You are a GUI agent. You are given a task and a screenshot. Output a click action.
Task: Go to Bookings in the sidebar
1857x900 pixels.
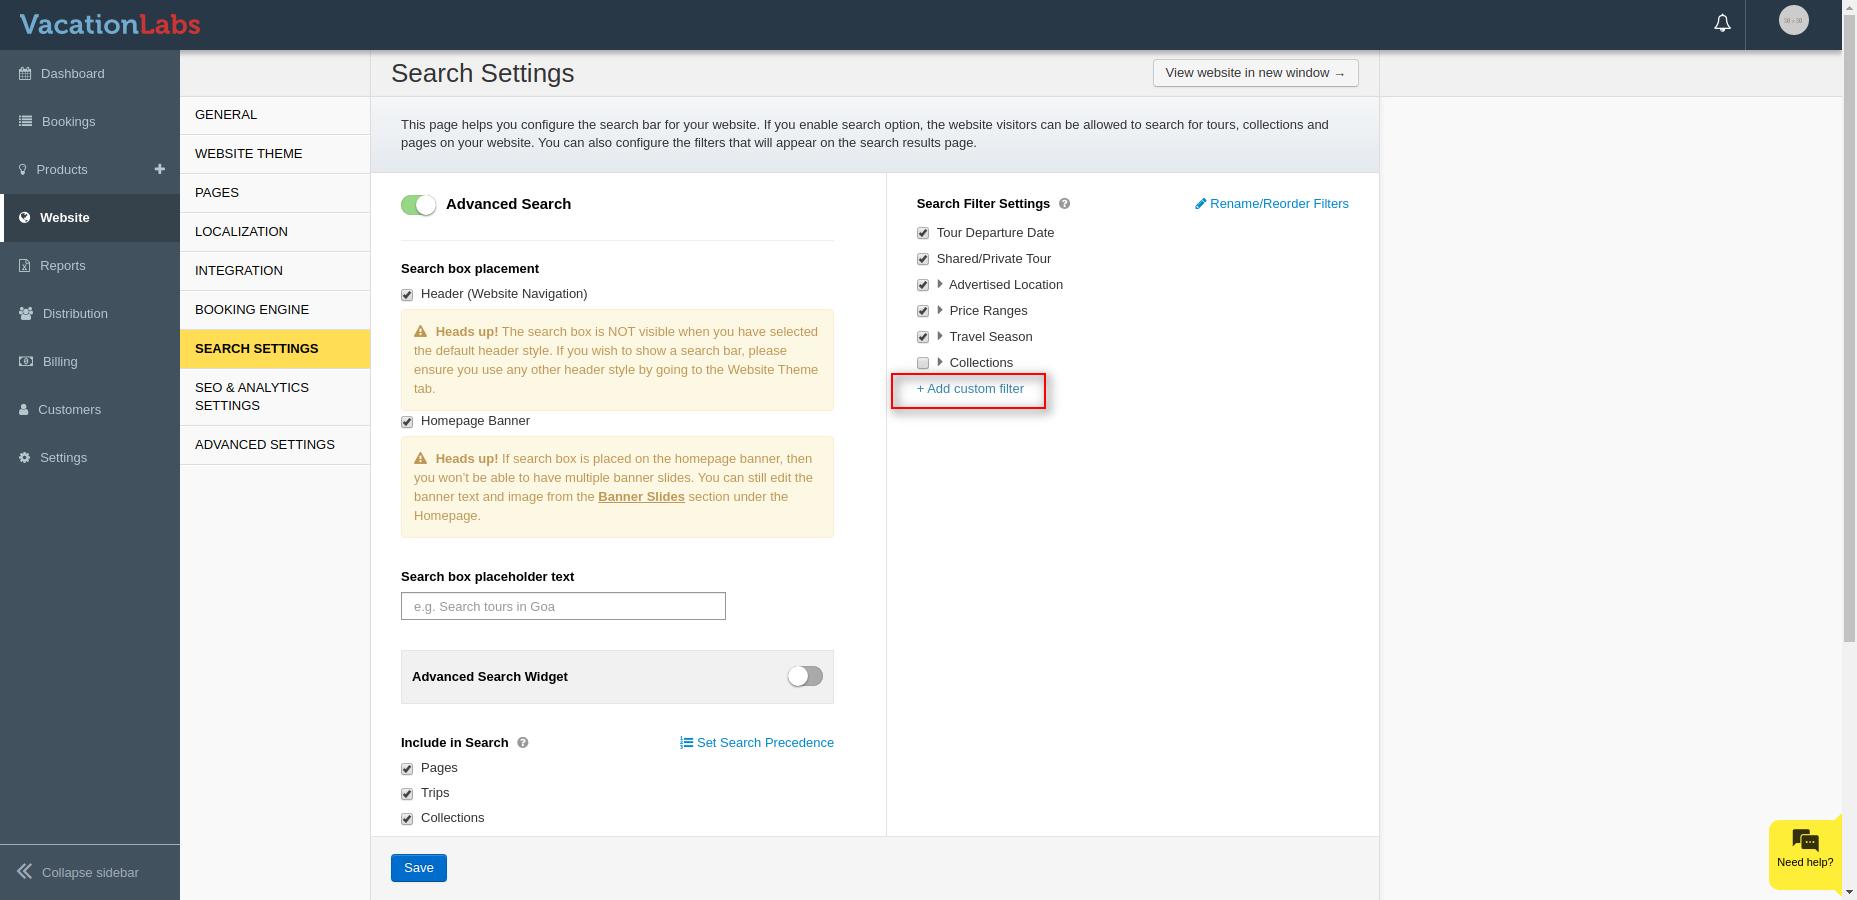68,122
